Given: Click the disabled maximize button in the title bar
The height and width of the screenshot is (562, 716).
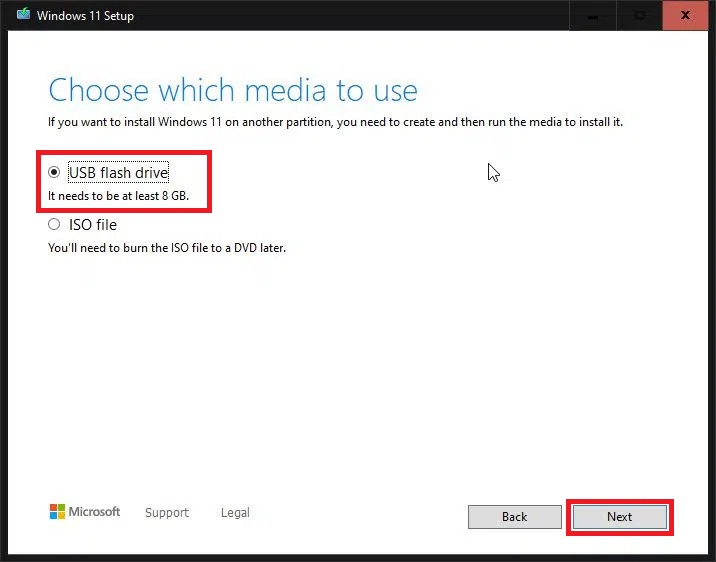Looking at the screenshot, I should click(x=639, y=15).
